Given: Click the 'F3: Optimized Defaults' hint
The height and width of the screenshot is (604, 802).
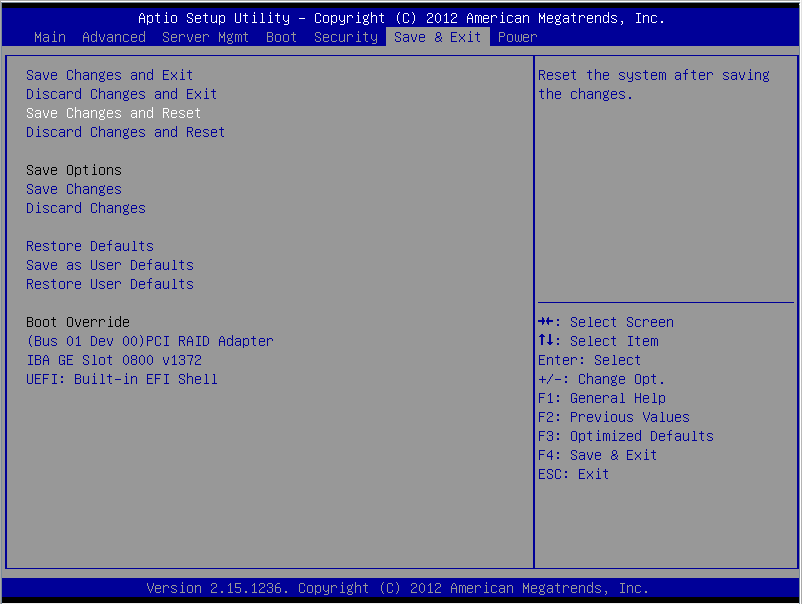Looking at the screenshot, I should click(626, 436).
